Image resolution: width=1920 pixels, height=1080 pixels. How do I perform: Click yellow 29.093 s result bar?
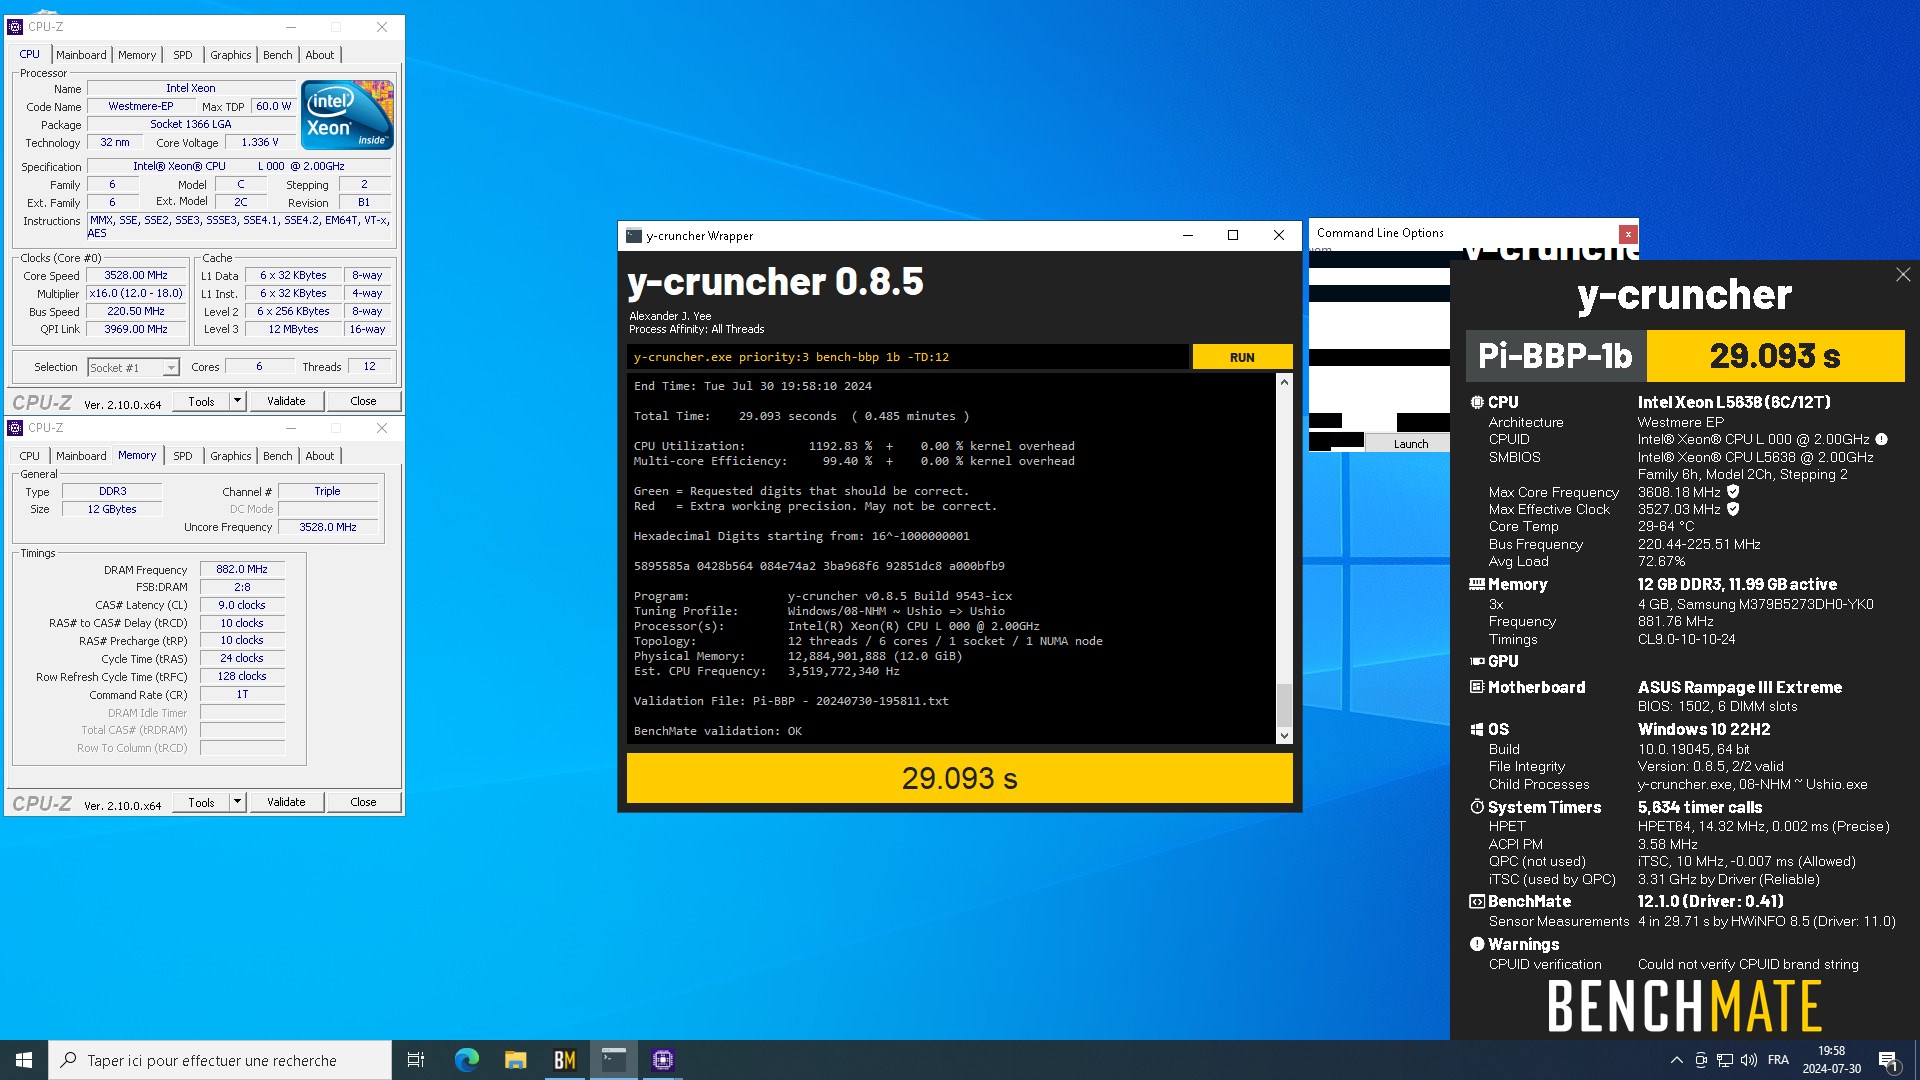pyautogui.click(x=959, y=778)
